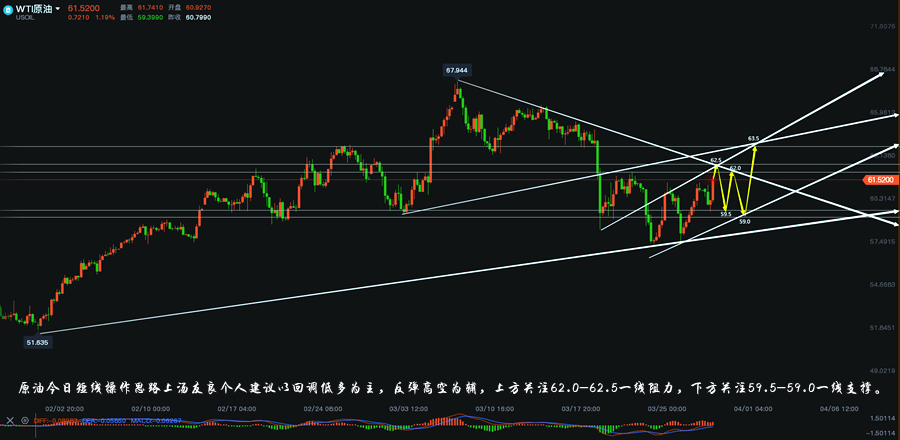Select the 67.944 high price label
The width and height of the screenshot is (900, 440).
tap(456, 70)
